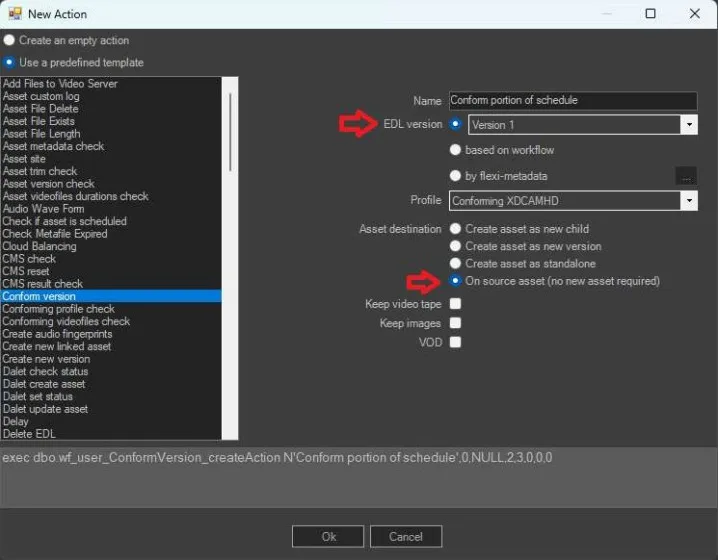Select 'Audio Wave Form' template in list
This screenshot has height=560, width=718.
pyautogui.click(x=42, y=209)
